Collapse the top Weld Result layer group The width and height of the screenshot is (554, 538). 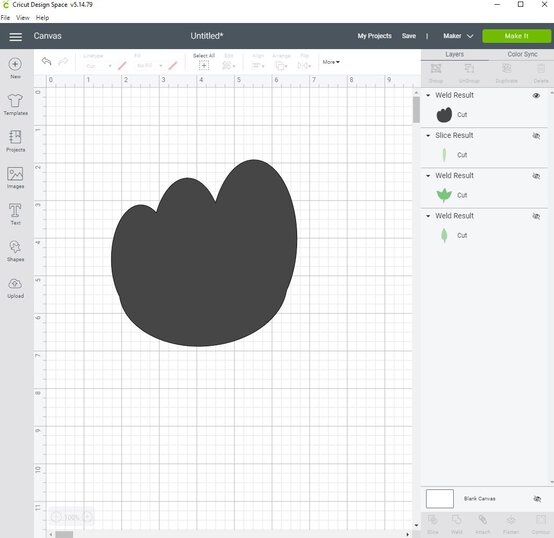tap(428, 95)
